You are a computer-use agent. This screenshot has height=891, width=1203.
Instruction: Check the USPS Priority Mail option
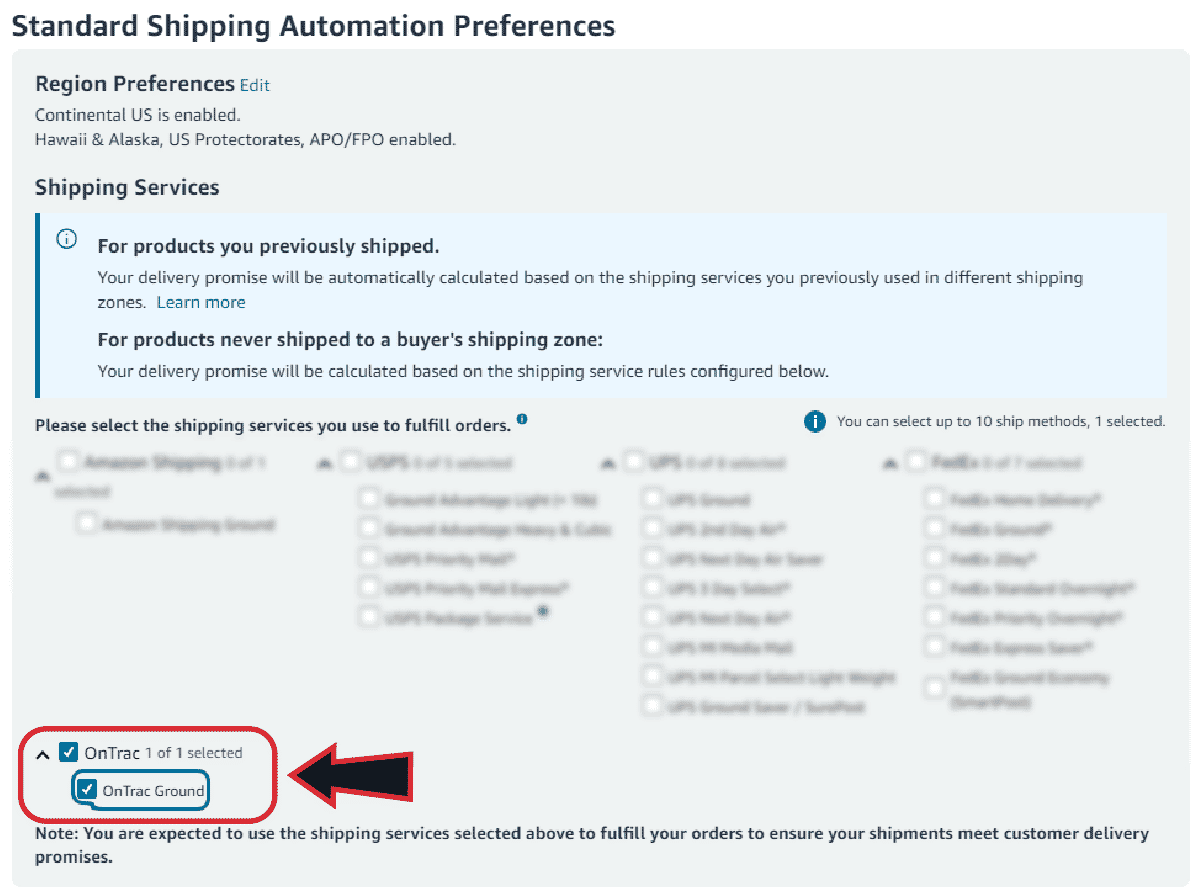coord(370,558)
